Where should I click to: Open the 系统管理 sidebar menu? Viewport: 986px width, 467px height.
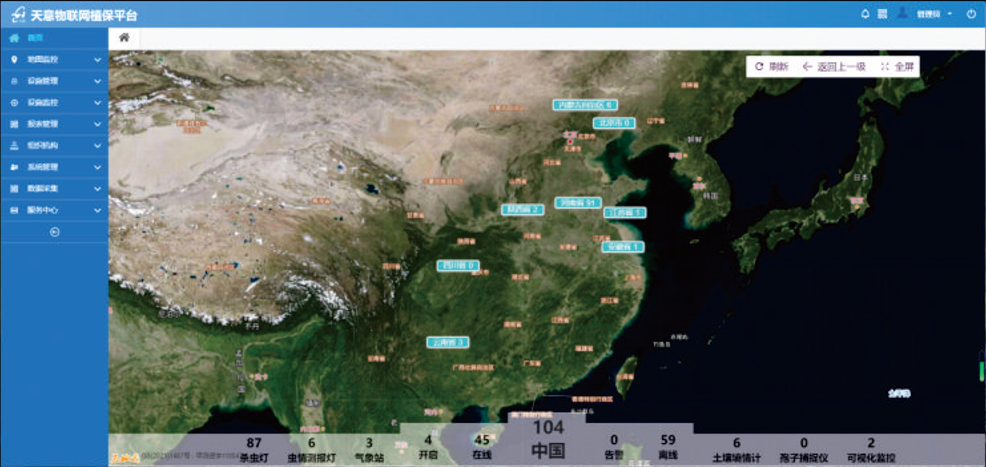pyautogui.click(x=43, y=167)
